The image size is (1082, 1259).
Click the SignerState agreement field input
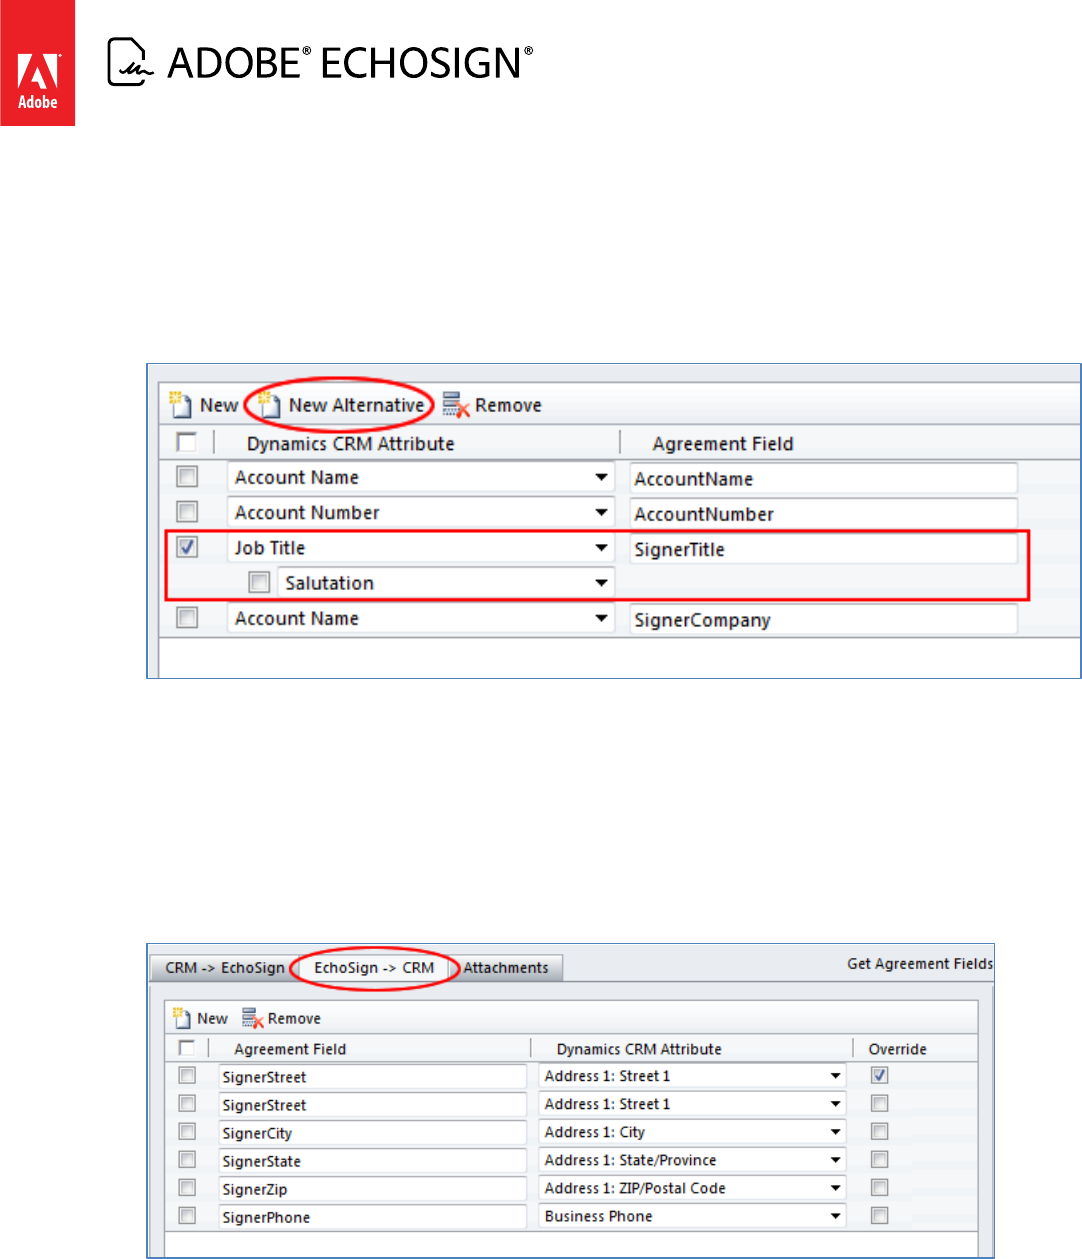[x=372, y=1161]
